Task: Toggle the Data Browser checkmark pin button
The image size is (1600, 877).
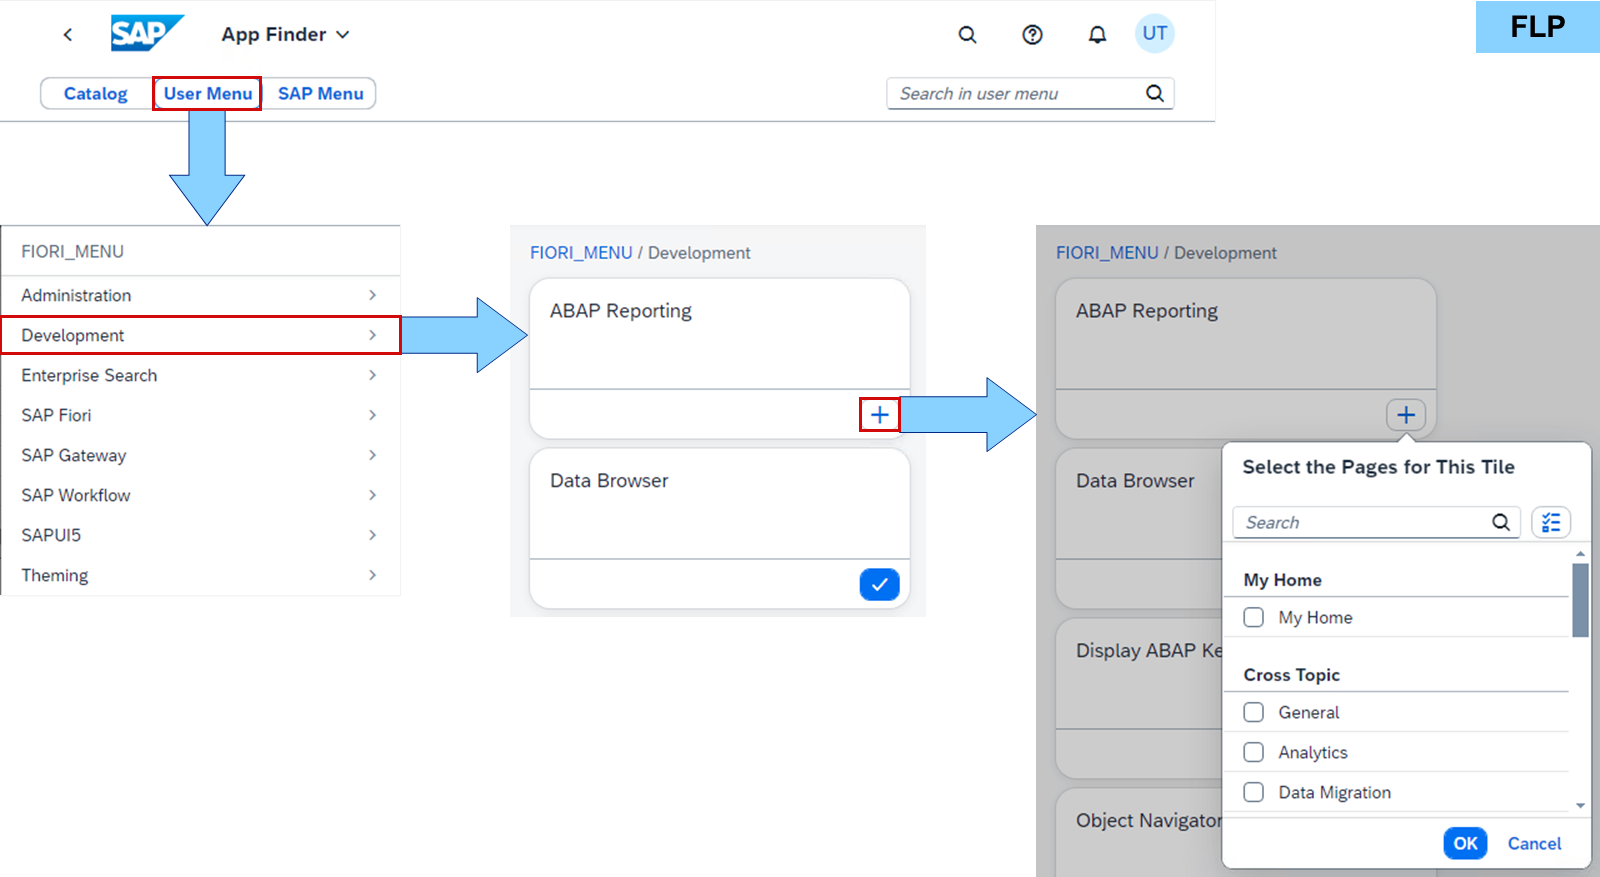Action: 879,584
